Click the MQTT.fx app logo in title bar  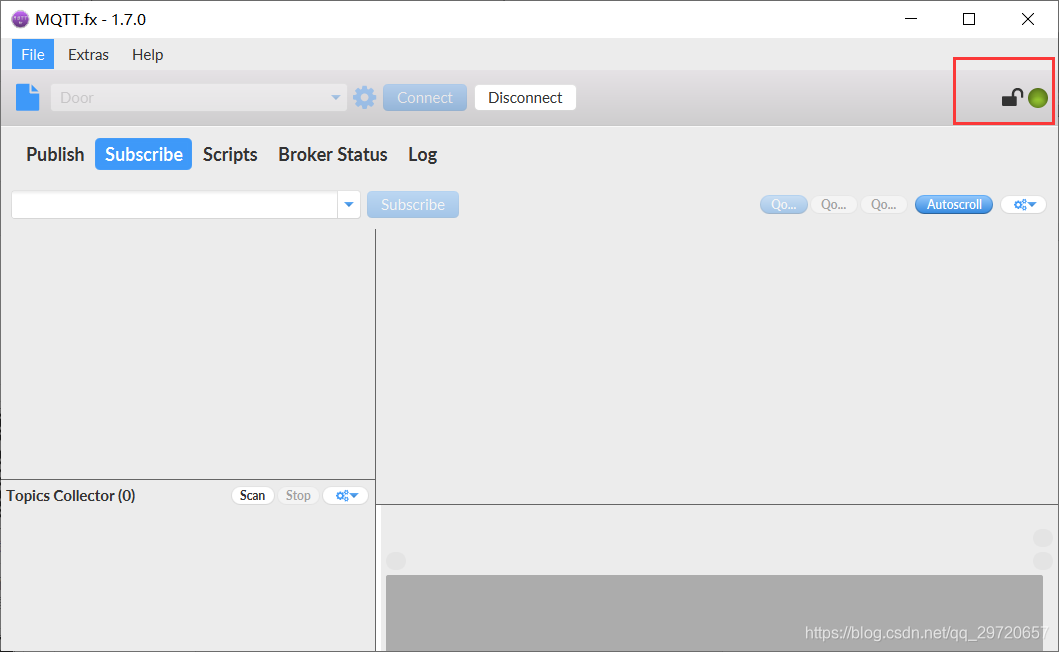(x=20, y=19)
